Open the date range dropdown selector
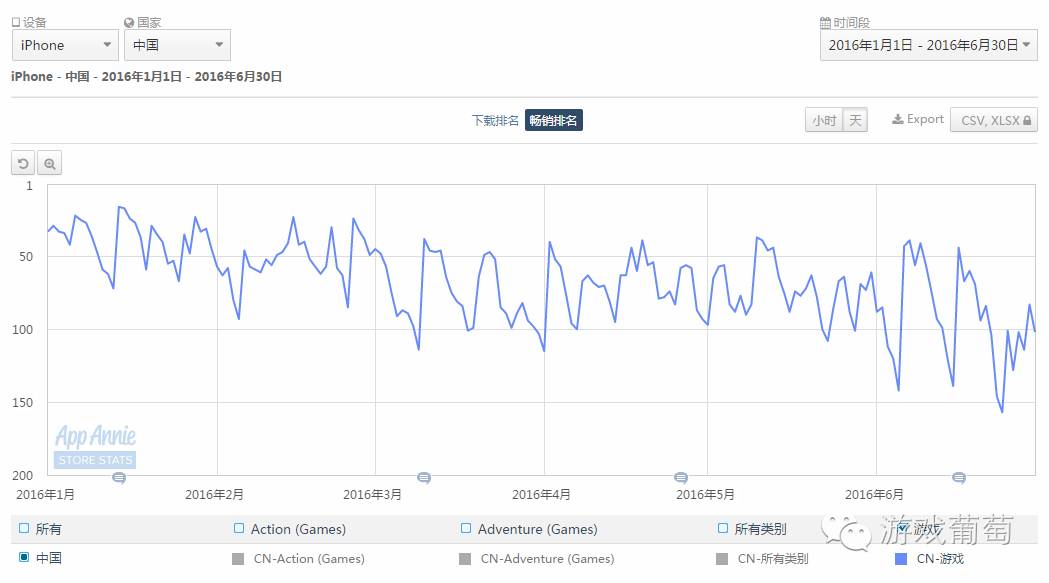Viewport: 1049px width, 583px height. pos(928,45)
